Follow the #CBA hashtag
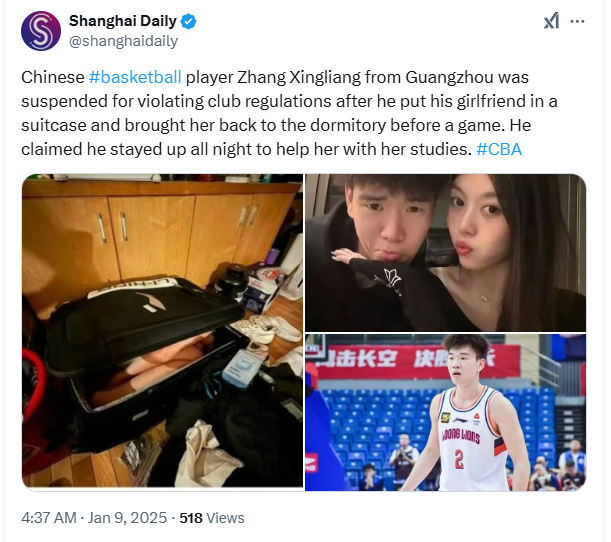This screenshot has width=611, height=542. tap(499, 149)
